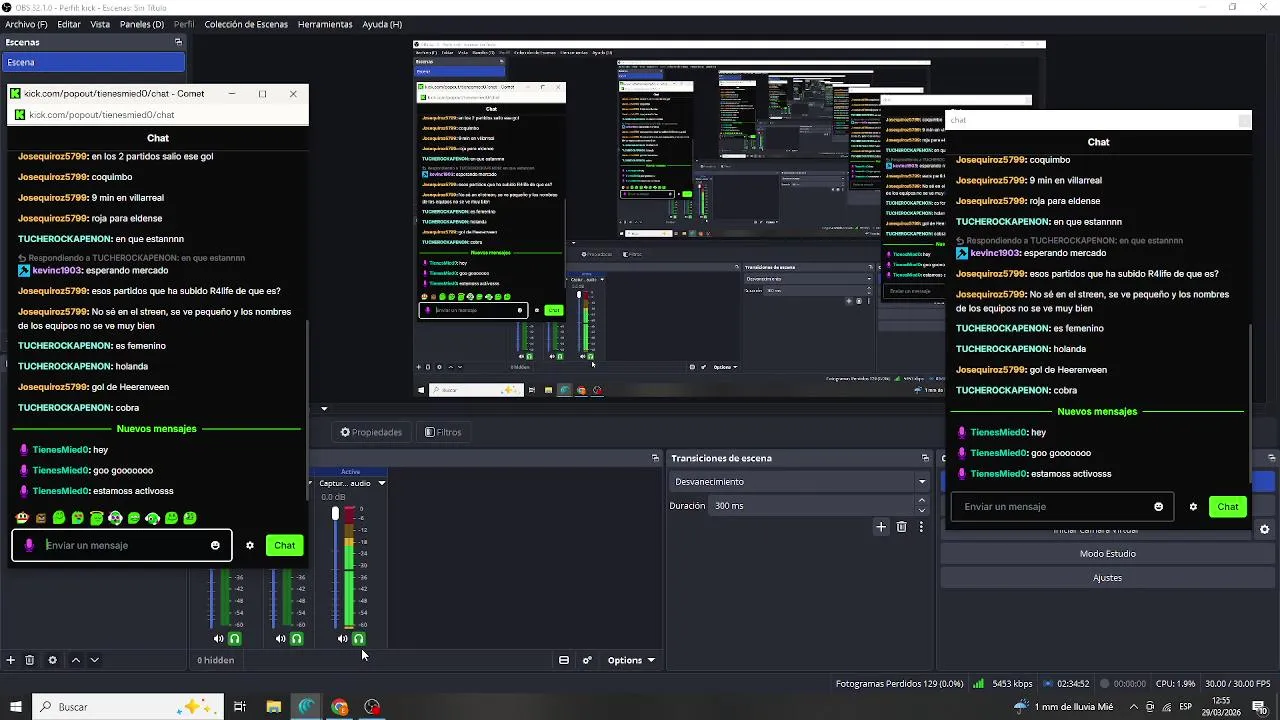Open the Archivo (F) menu
The height and width of the screenshot is (720, 1280).
26,24
